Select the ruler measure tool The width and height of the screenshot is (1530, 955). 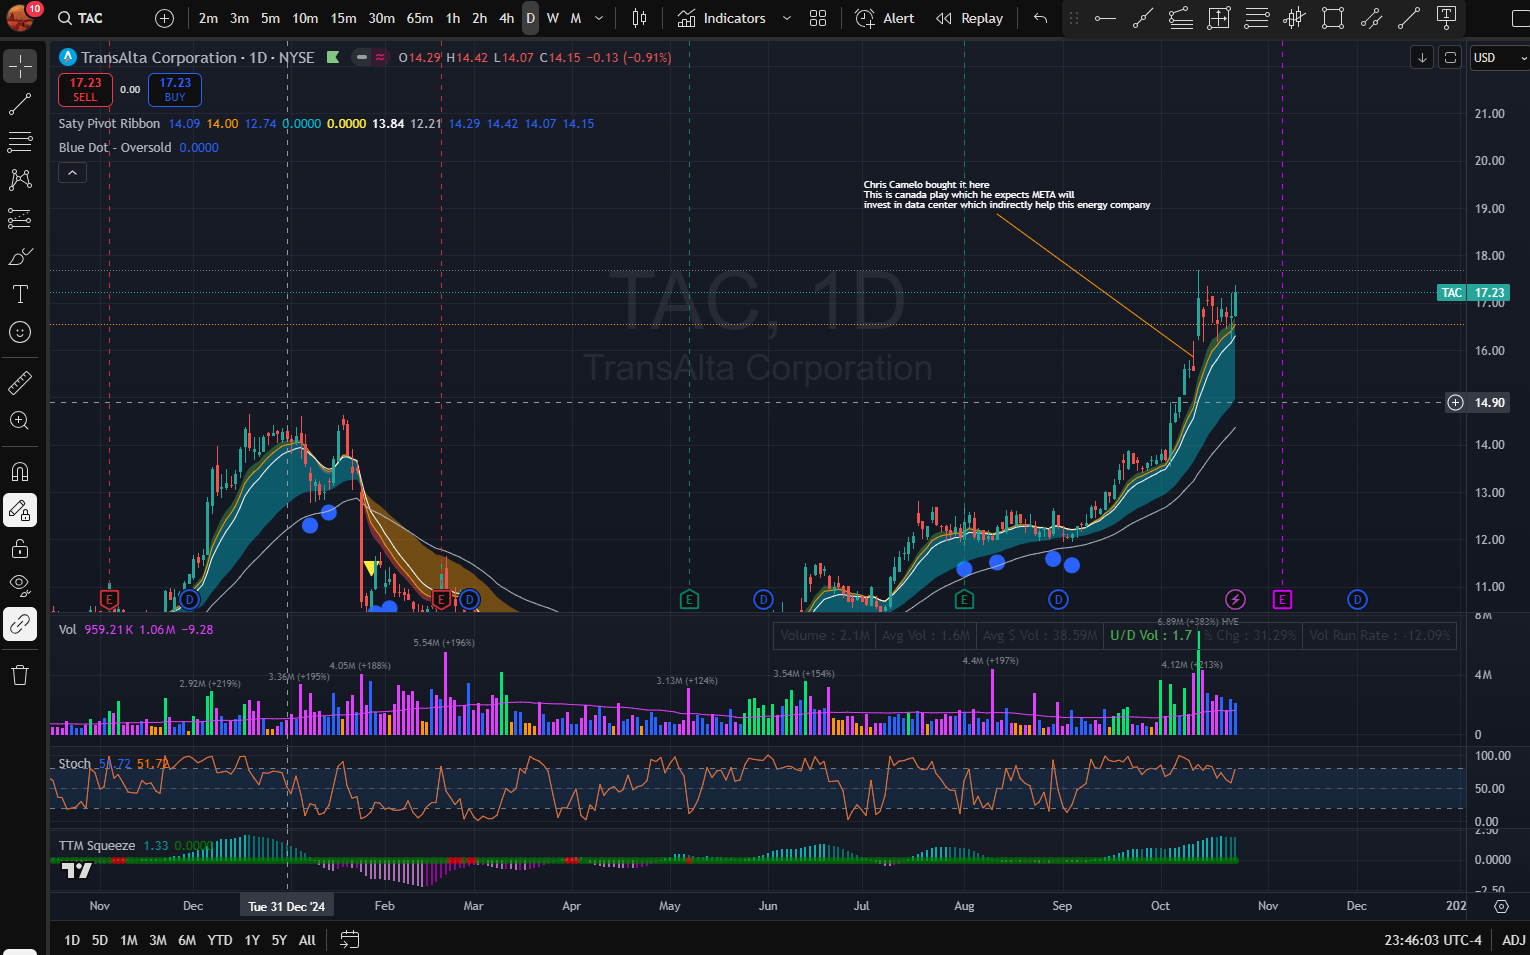[x=20, y=382]
